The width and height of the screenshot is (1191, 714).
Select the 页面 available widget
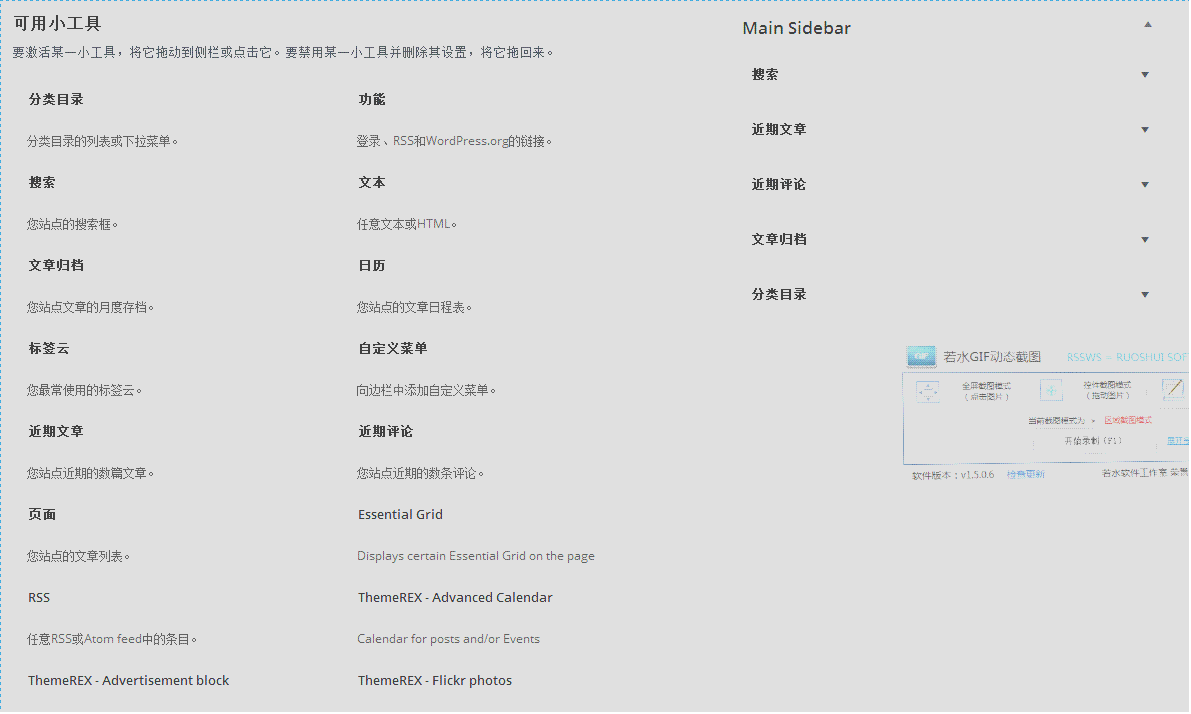[42, 514]
